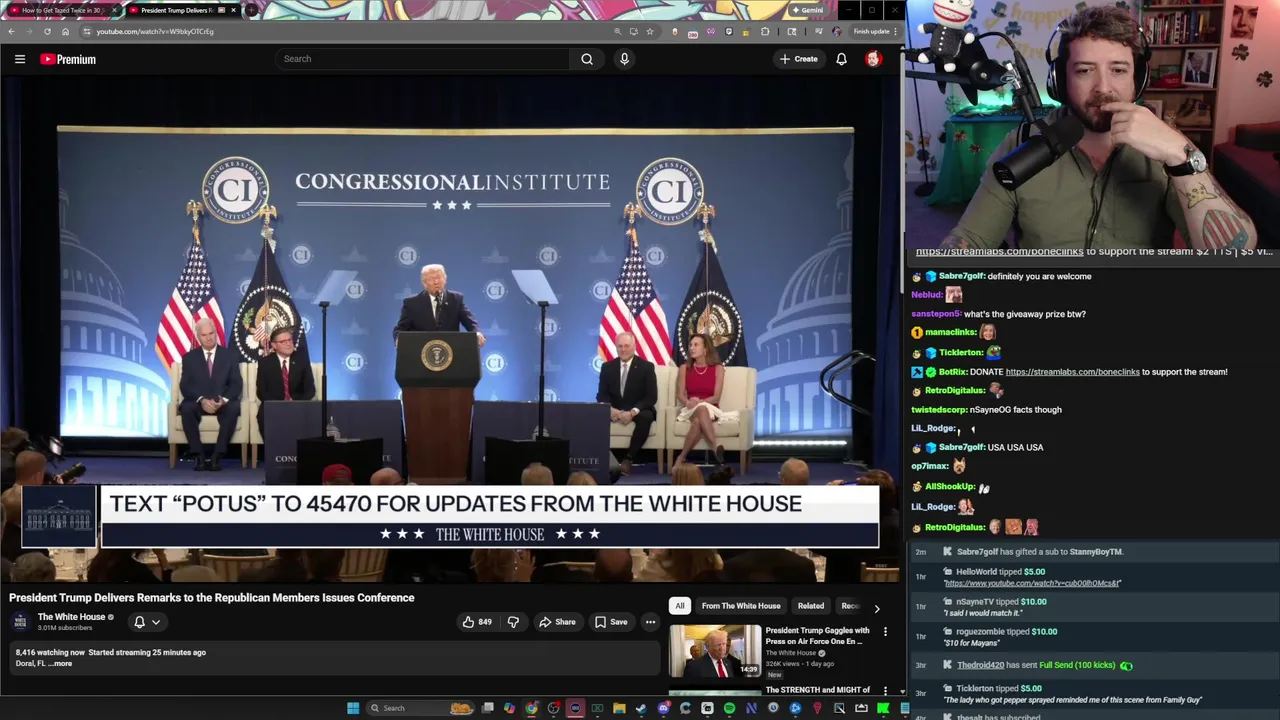Image resolution: width=1280 pixels, height=720 pixels.
Task: Focus the YouTube search field
Action: tap(422, 59)
